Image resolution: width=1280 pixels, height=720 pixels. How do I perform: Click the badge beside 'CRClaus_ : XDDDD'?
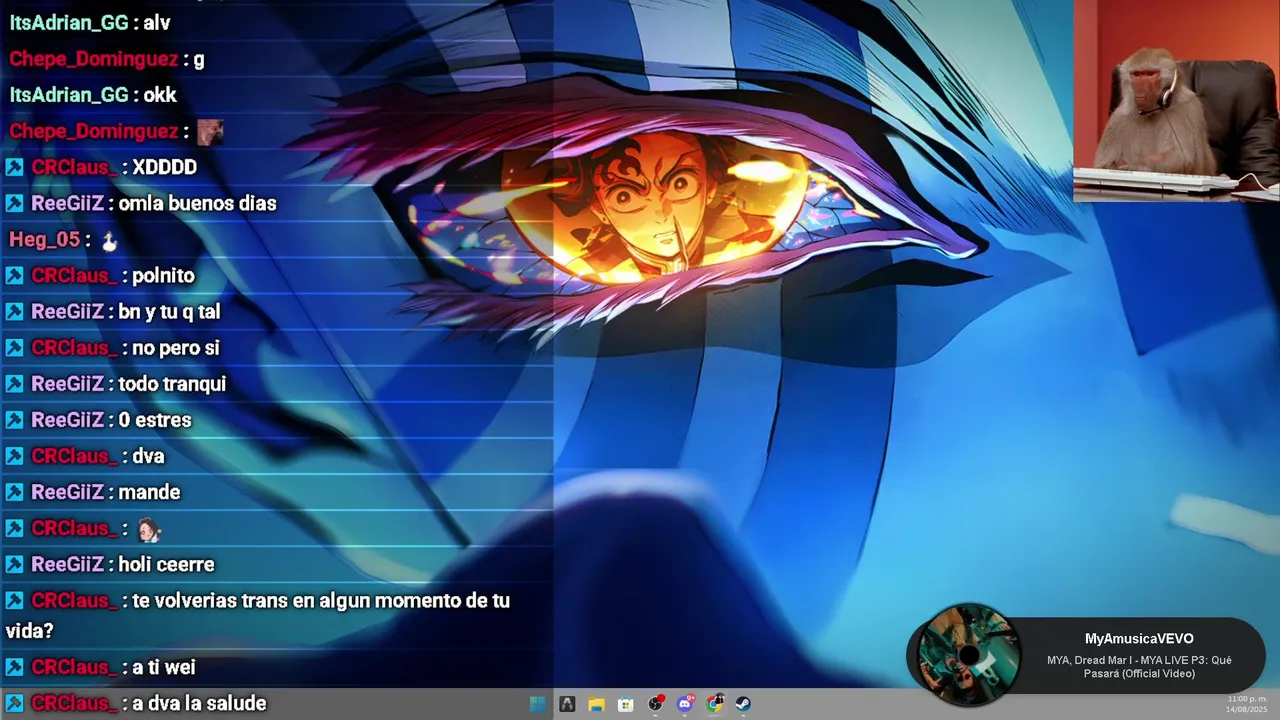pyautogui.click(x=14, y=167)
